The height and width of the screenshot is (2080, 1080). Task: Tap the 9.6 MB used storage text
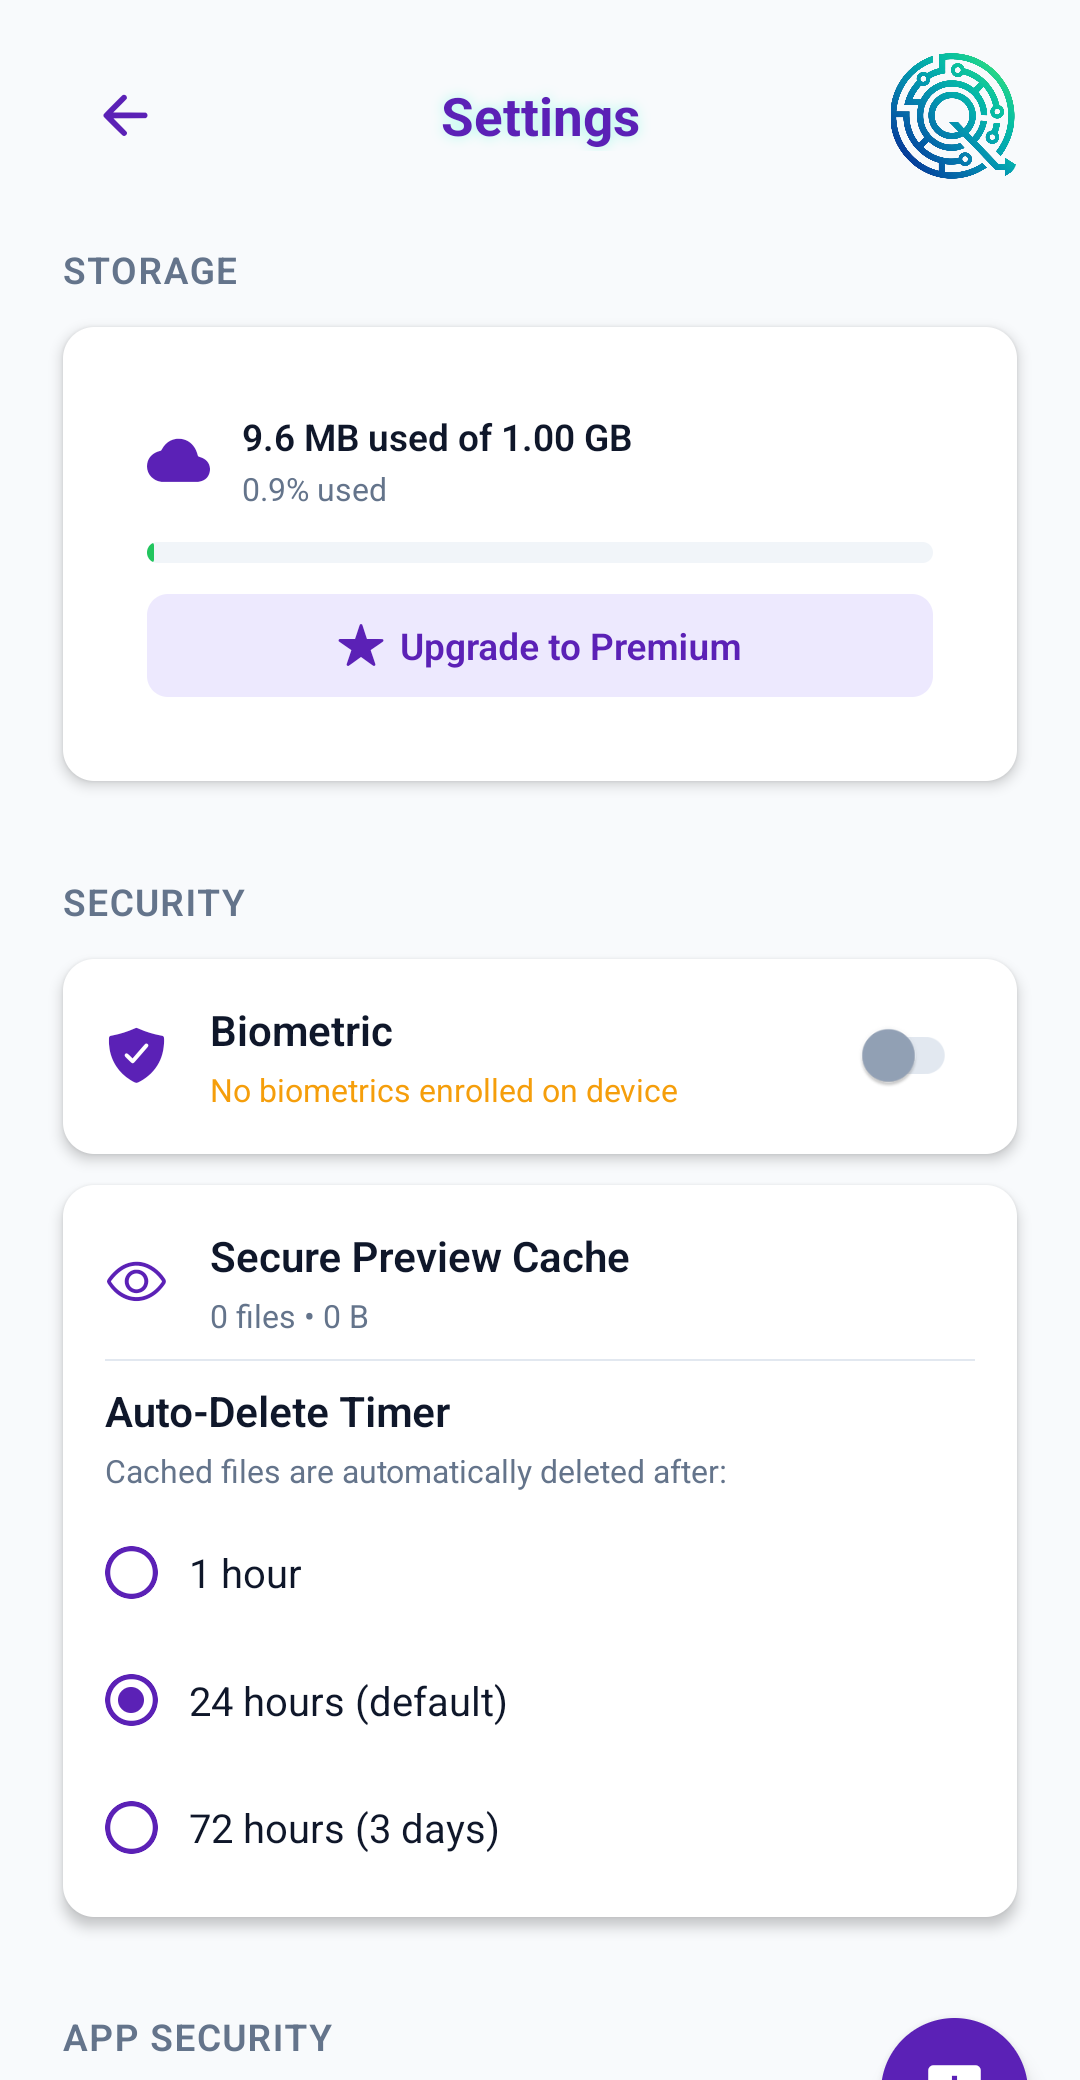[x=437, y=439]
